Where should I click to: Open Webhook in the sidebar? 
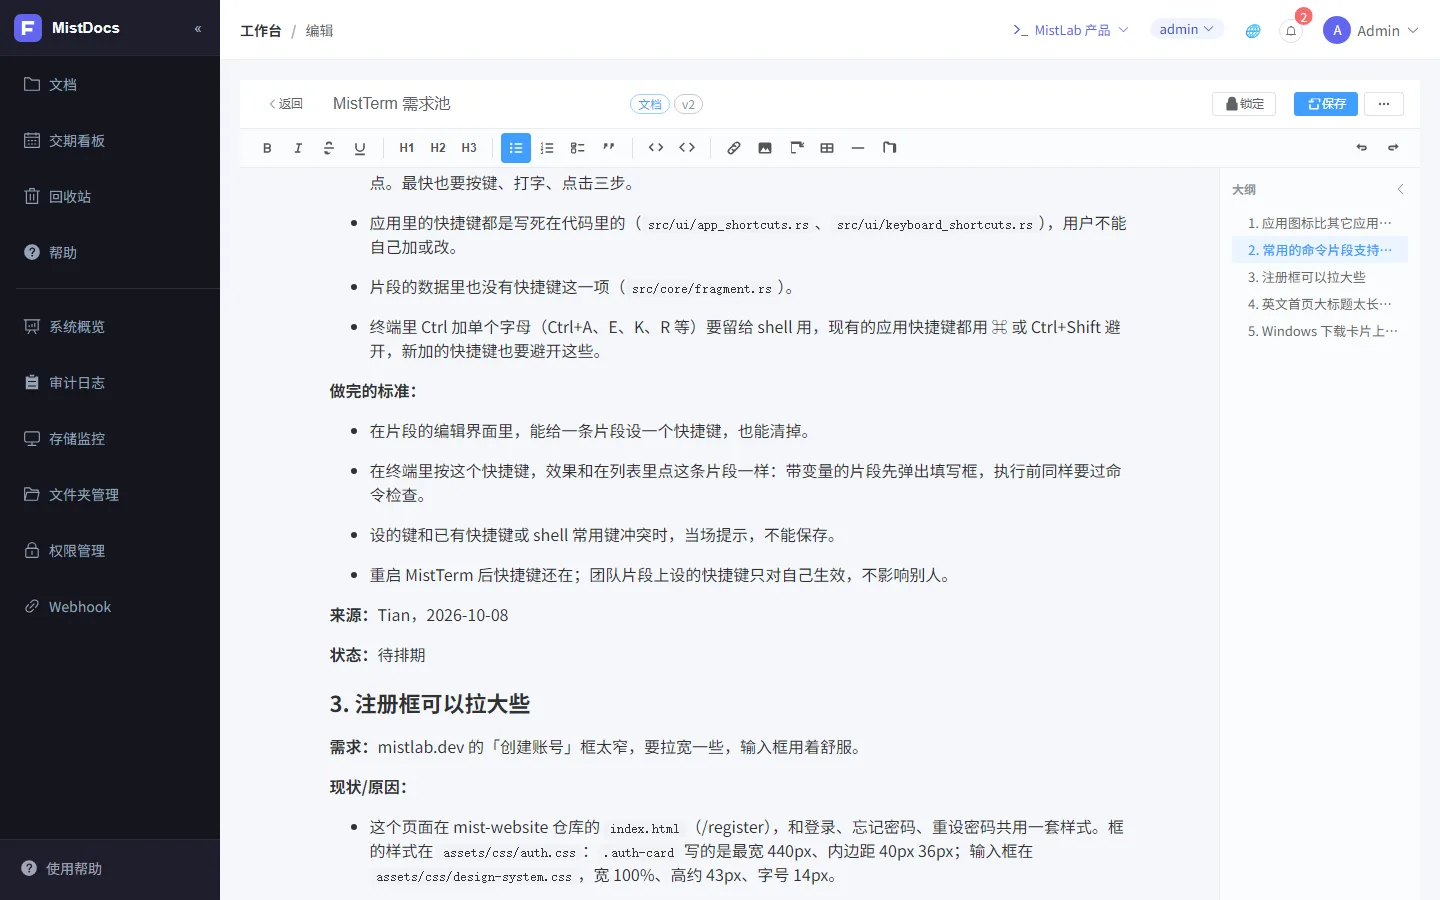coord(110,606)
